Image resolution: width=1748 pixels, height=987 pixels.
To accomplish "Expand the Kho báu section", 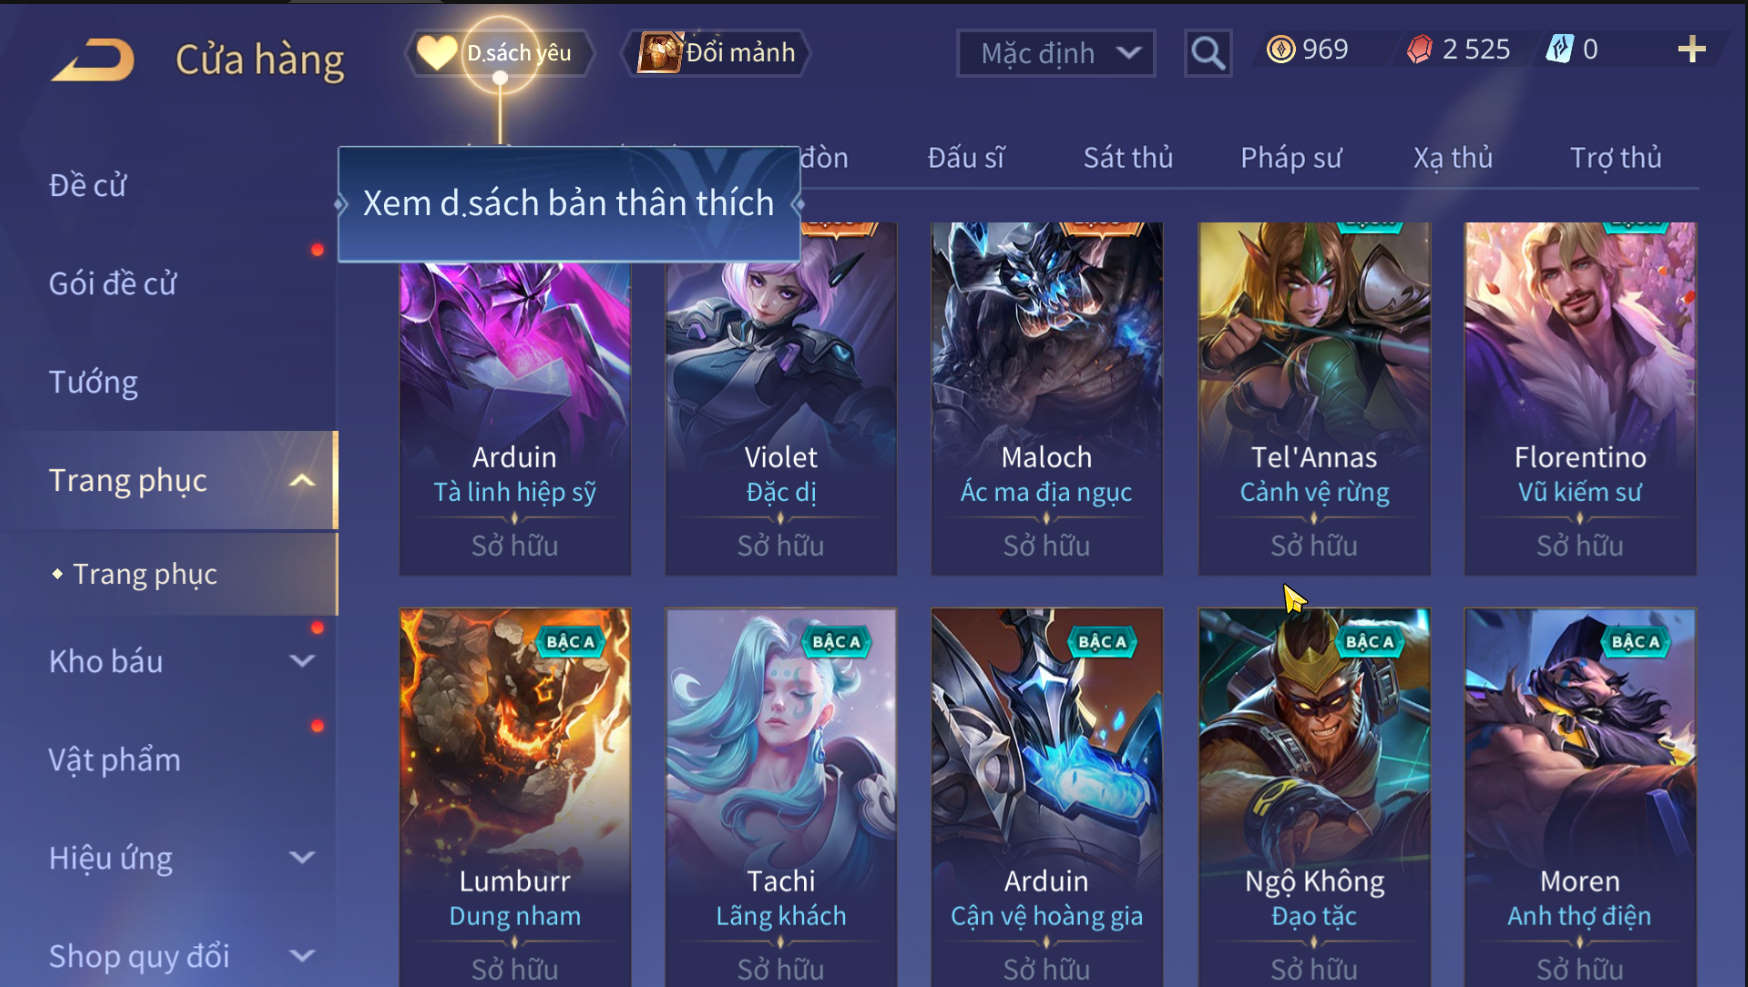I will pyautogui.click(x=302, y=661).
